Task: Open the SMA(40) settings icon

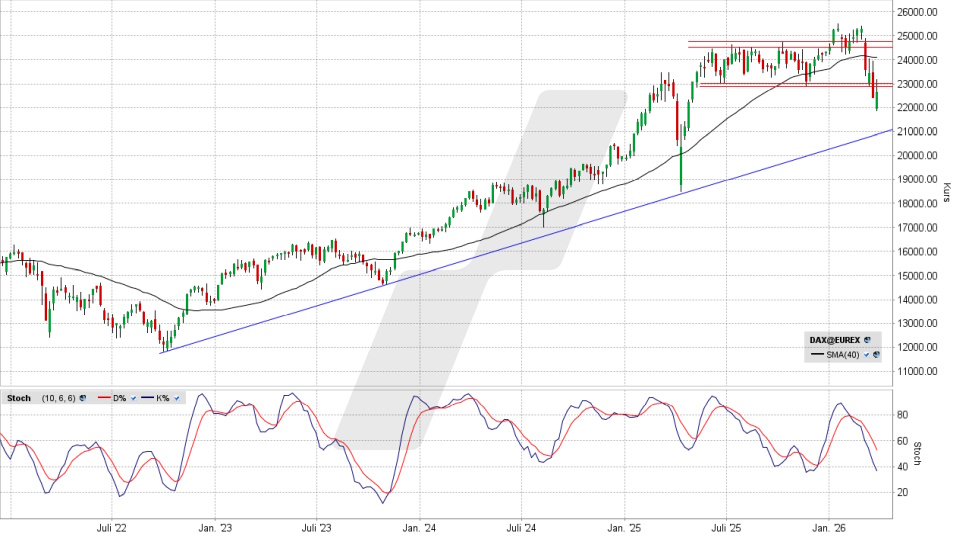Action: coord(876,355)
